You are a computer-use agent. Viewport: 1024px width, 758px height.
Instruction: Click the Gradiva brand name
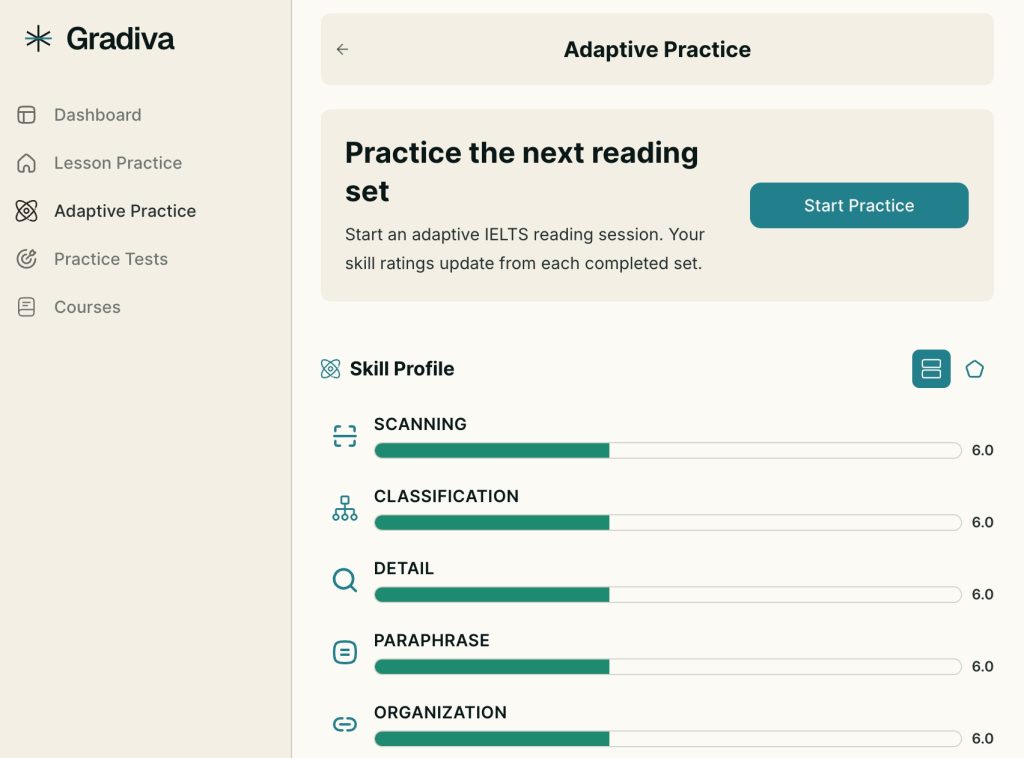pyautogui.click(x=120, y=39)
